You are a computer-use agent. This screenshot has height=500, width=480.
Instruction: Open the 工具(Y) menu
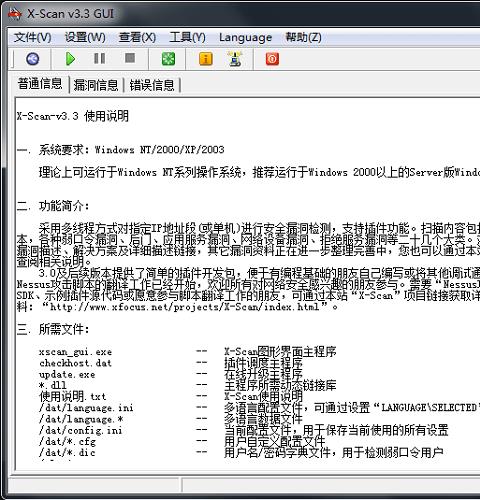[x=187, y=37]
